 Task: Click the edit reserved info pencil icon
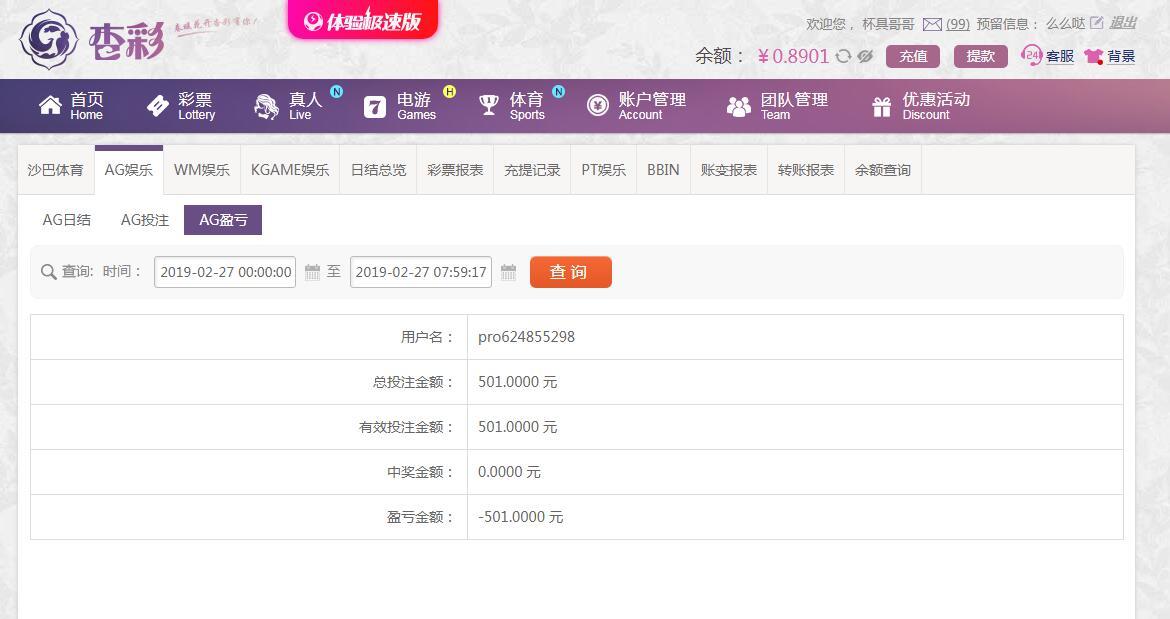(1096, 23)
